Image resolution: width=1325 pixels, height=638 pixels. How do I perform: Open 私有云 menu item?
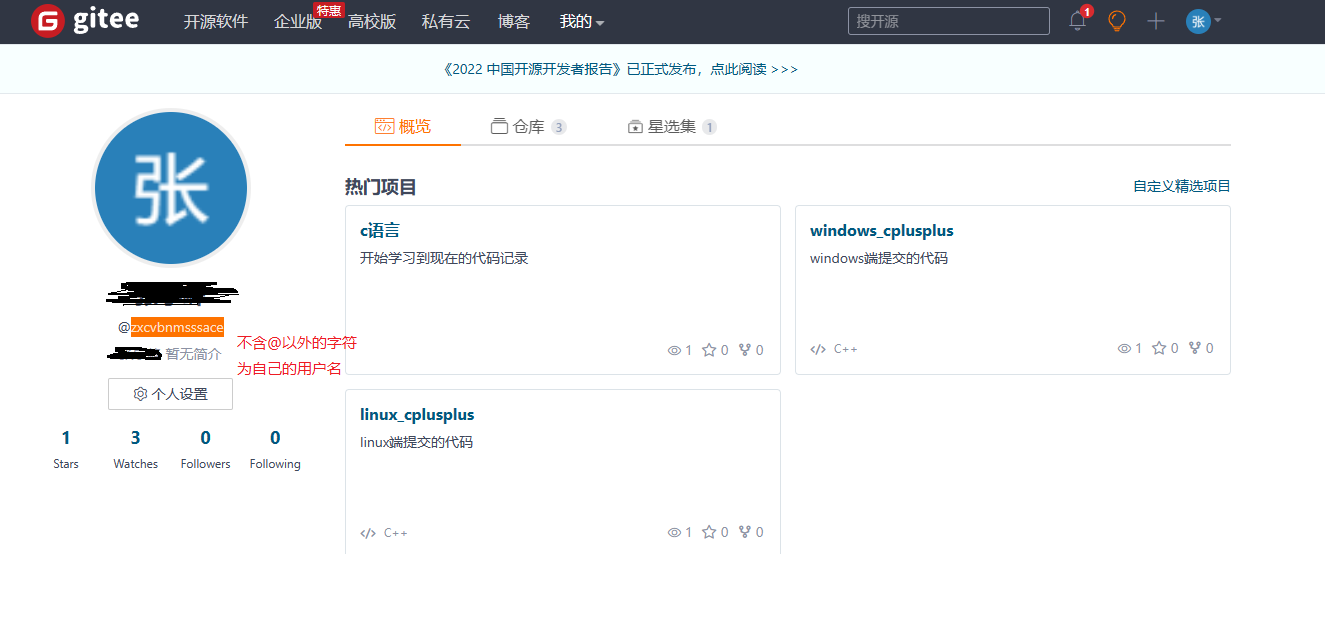coord(446,21)
